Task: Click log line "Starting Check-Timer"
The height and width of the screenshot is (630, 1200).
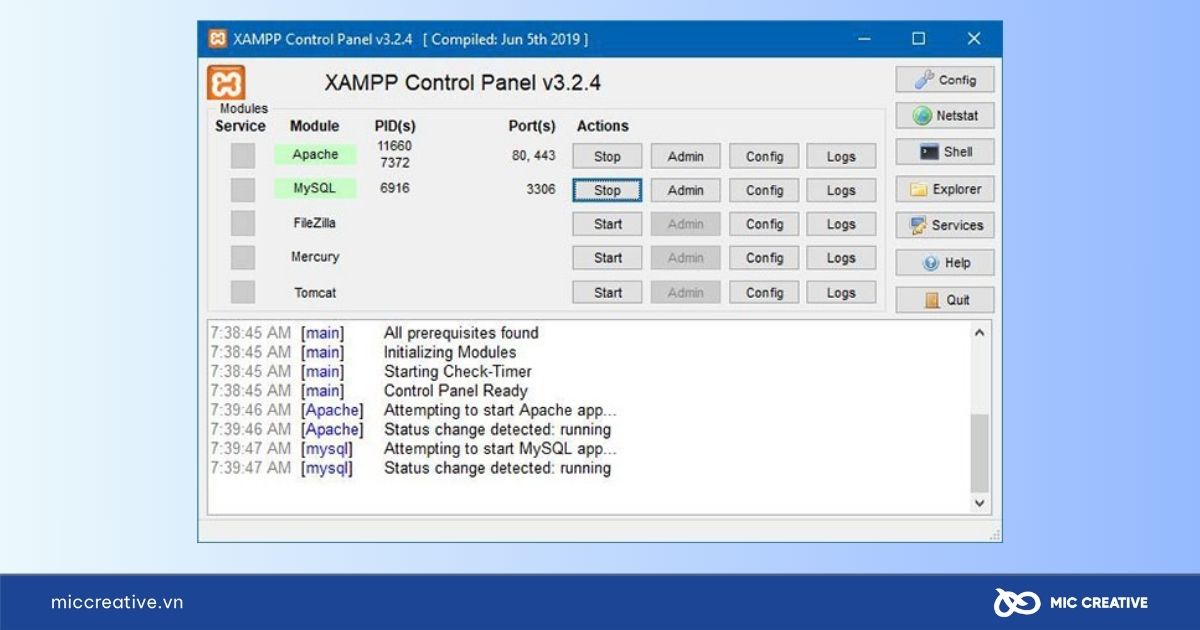Action: tap(458, 372)
